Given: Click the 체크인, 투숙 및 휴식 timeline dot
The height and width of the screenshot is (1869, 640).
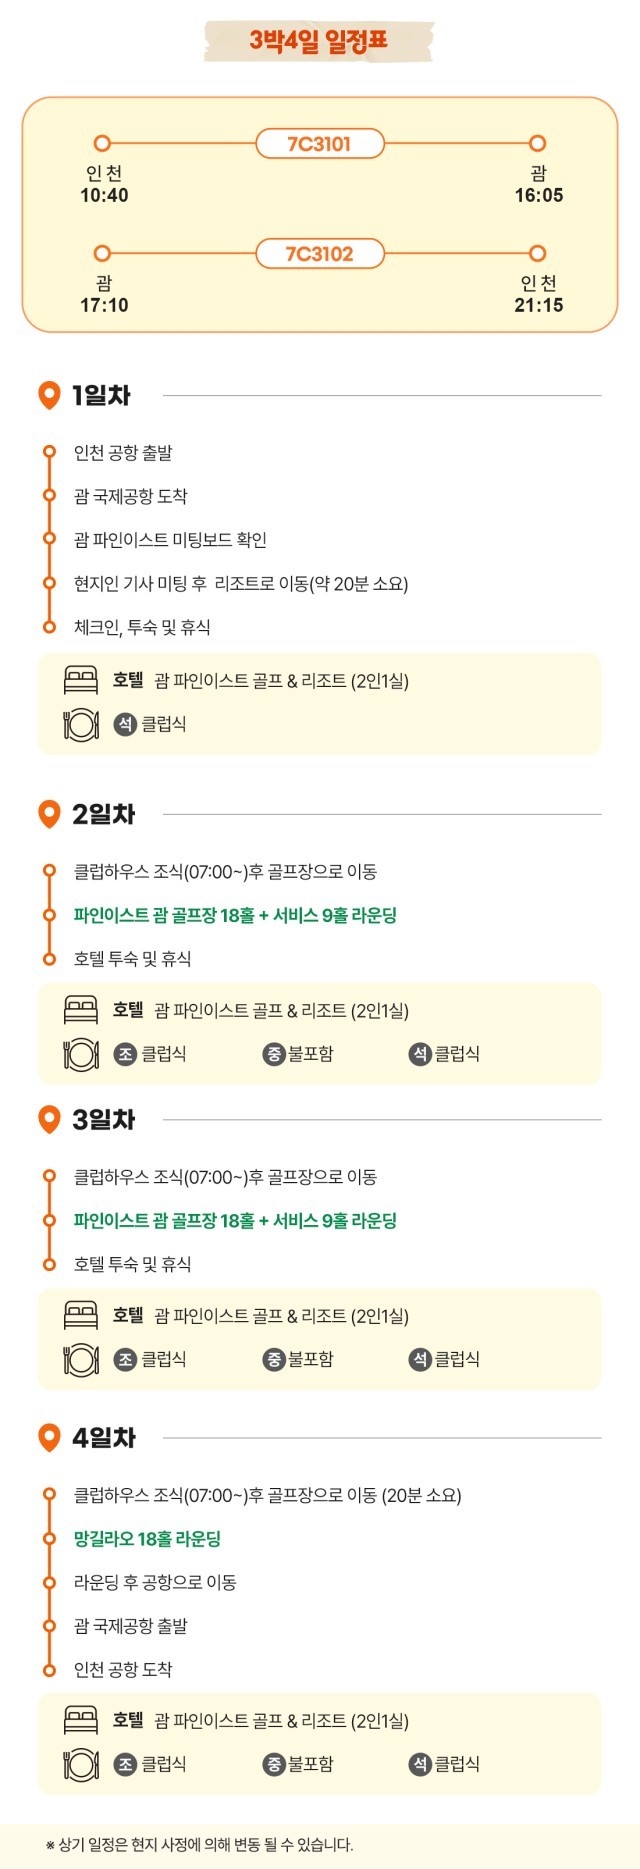Looking at the screenshot, I should pos(49,627).
